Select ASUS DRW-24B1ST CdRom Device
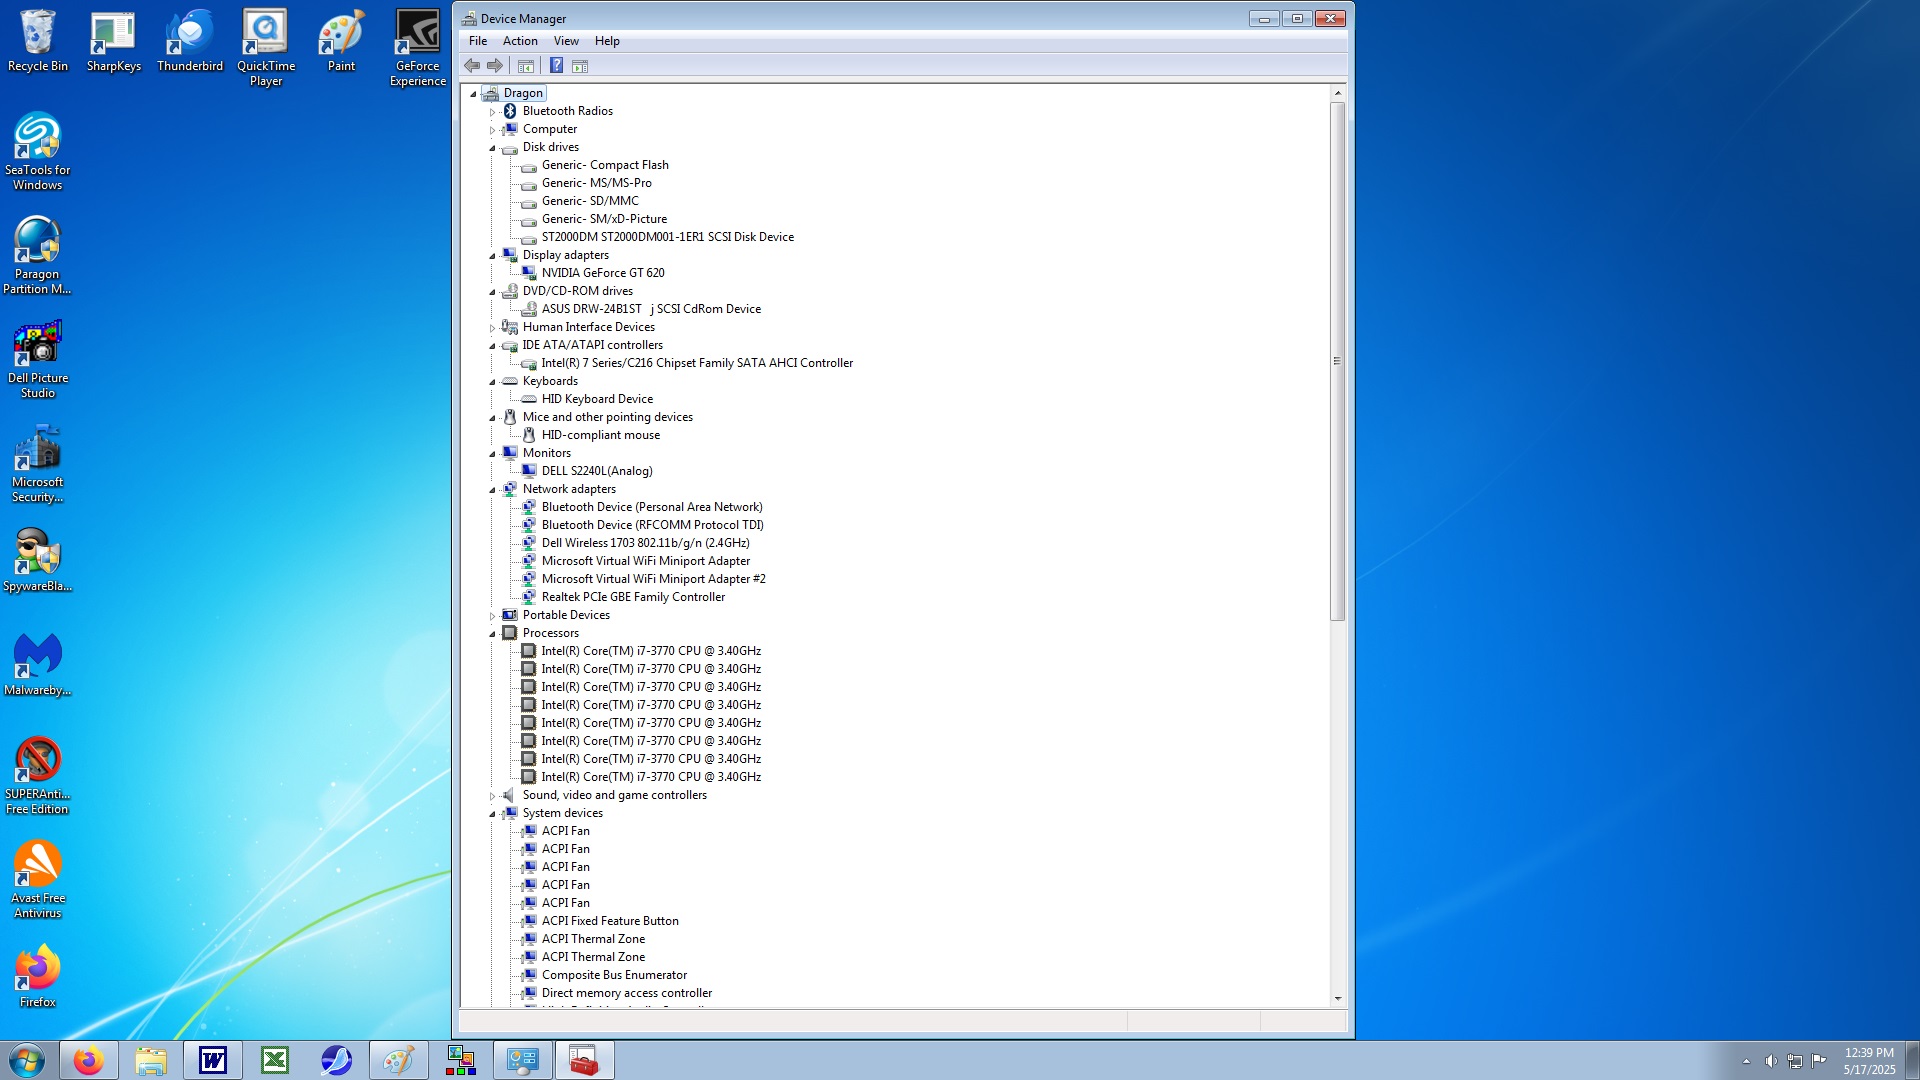The height and width of the screenshot is (1080, 1920). (651, 309)
